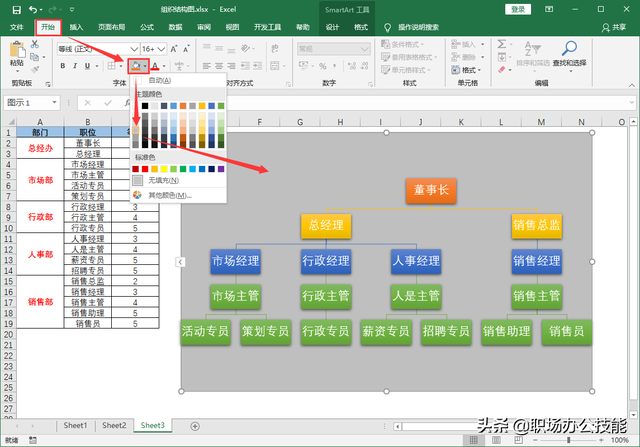Image resolution: width=640 pixels, height=447 pixels.
Task: Click the Wrap Text icon
Action: 275,49
